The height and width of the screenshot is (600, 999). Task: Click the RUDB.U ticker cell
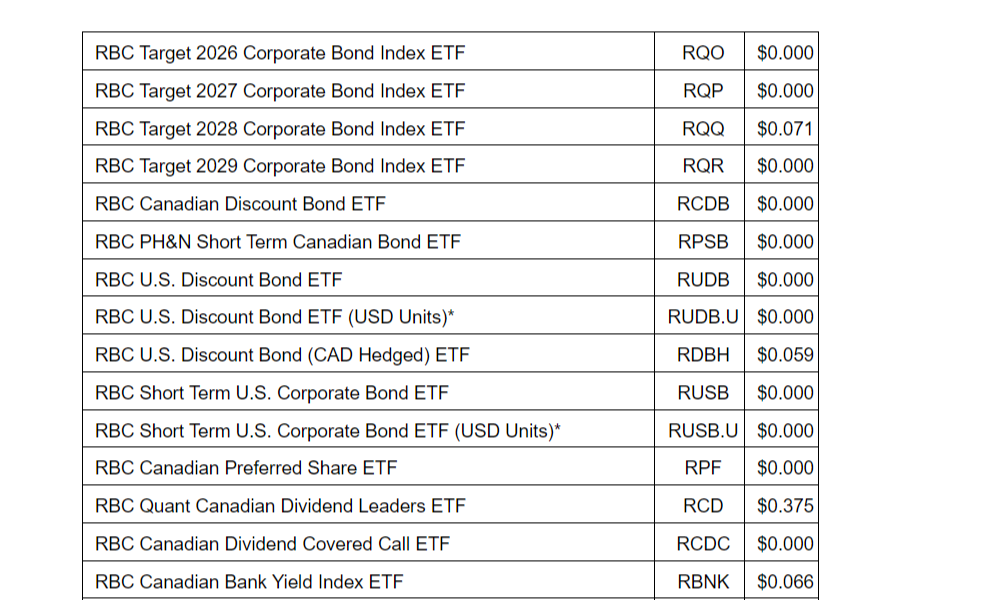pyautogui.click(x=703, y=317)
